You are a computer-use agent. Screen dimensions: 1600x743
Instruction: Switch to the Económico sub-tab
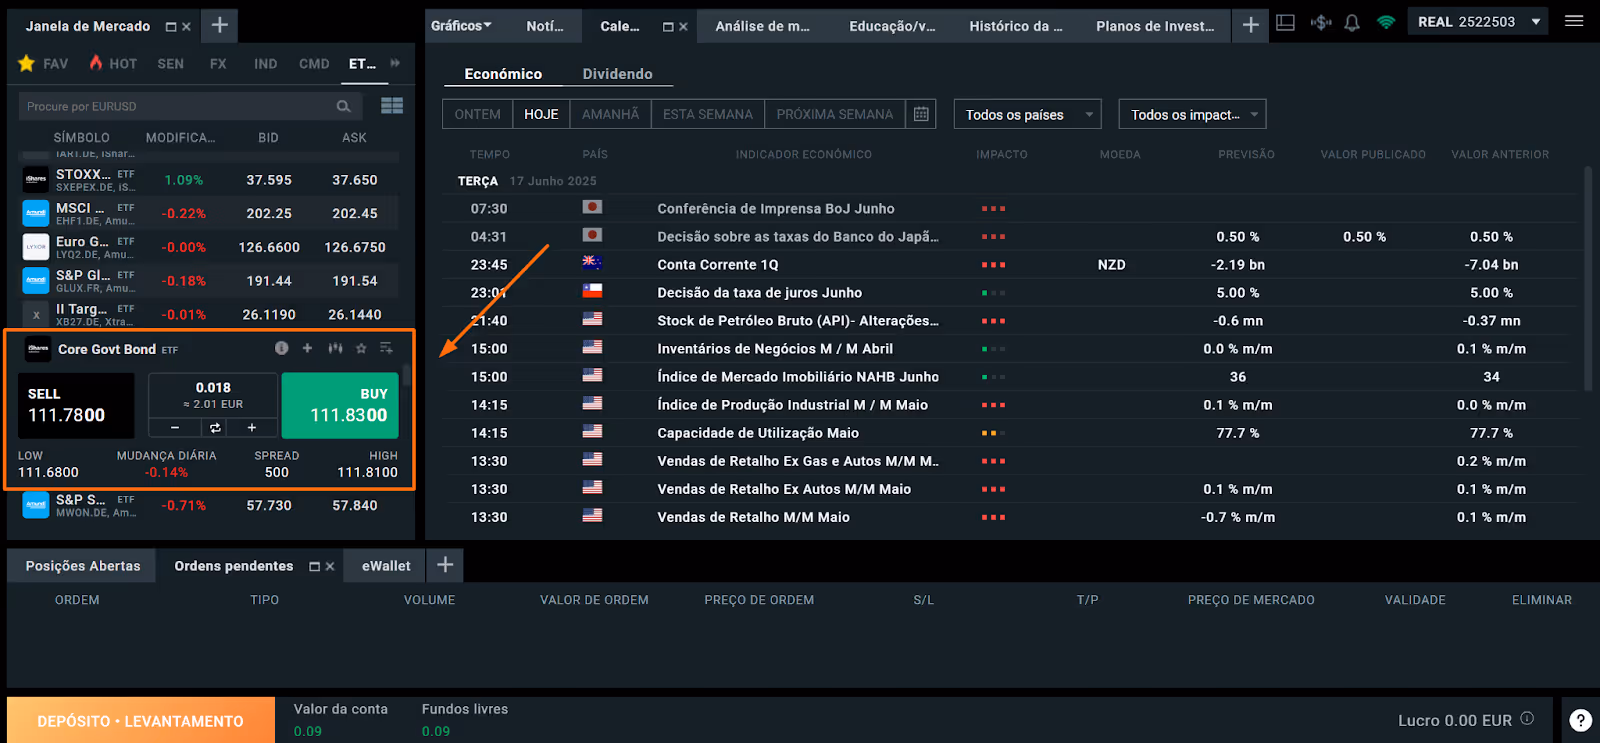click(503, 74)
